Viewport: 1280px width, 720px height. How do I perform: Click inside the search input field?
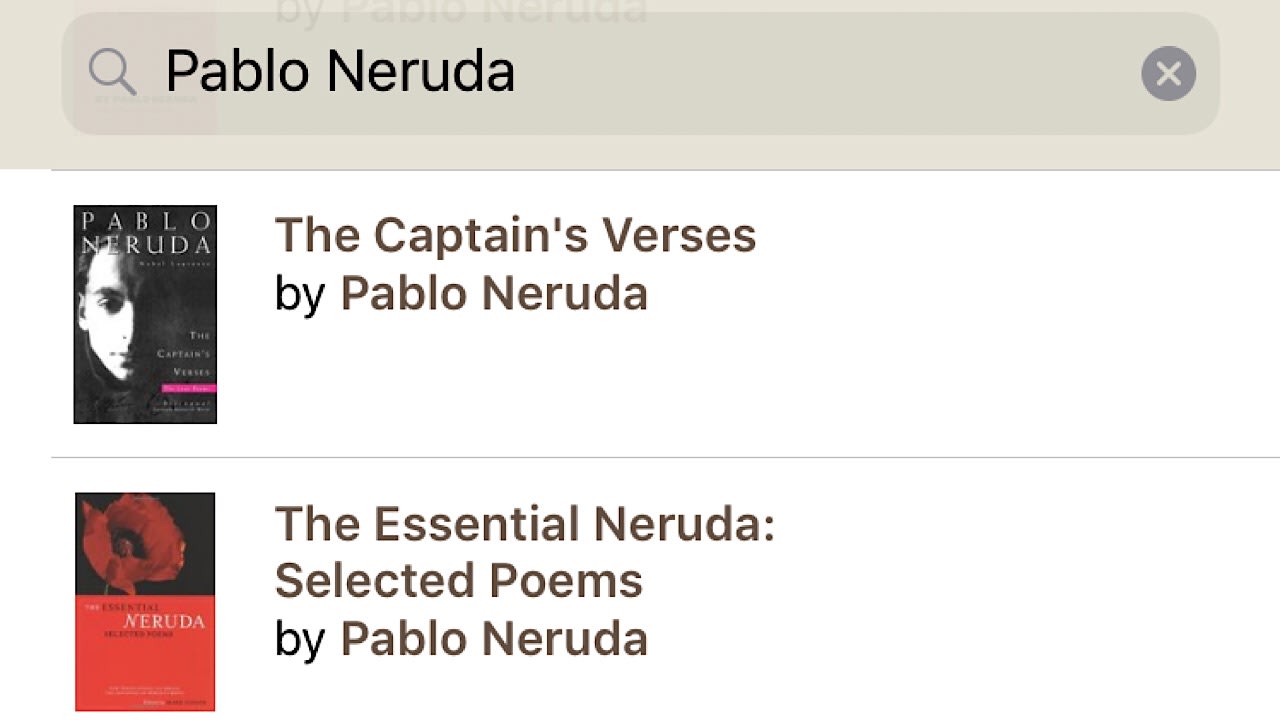(x=600, y=71)
